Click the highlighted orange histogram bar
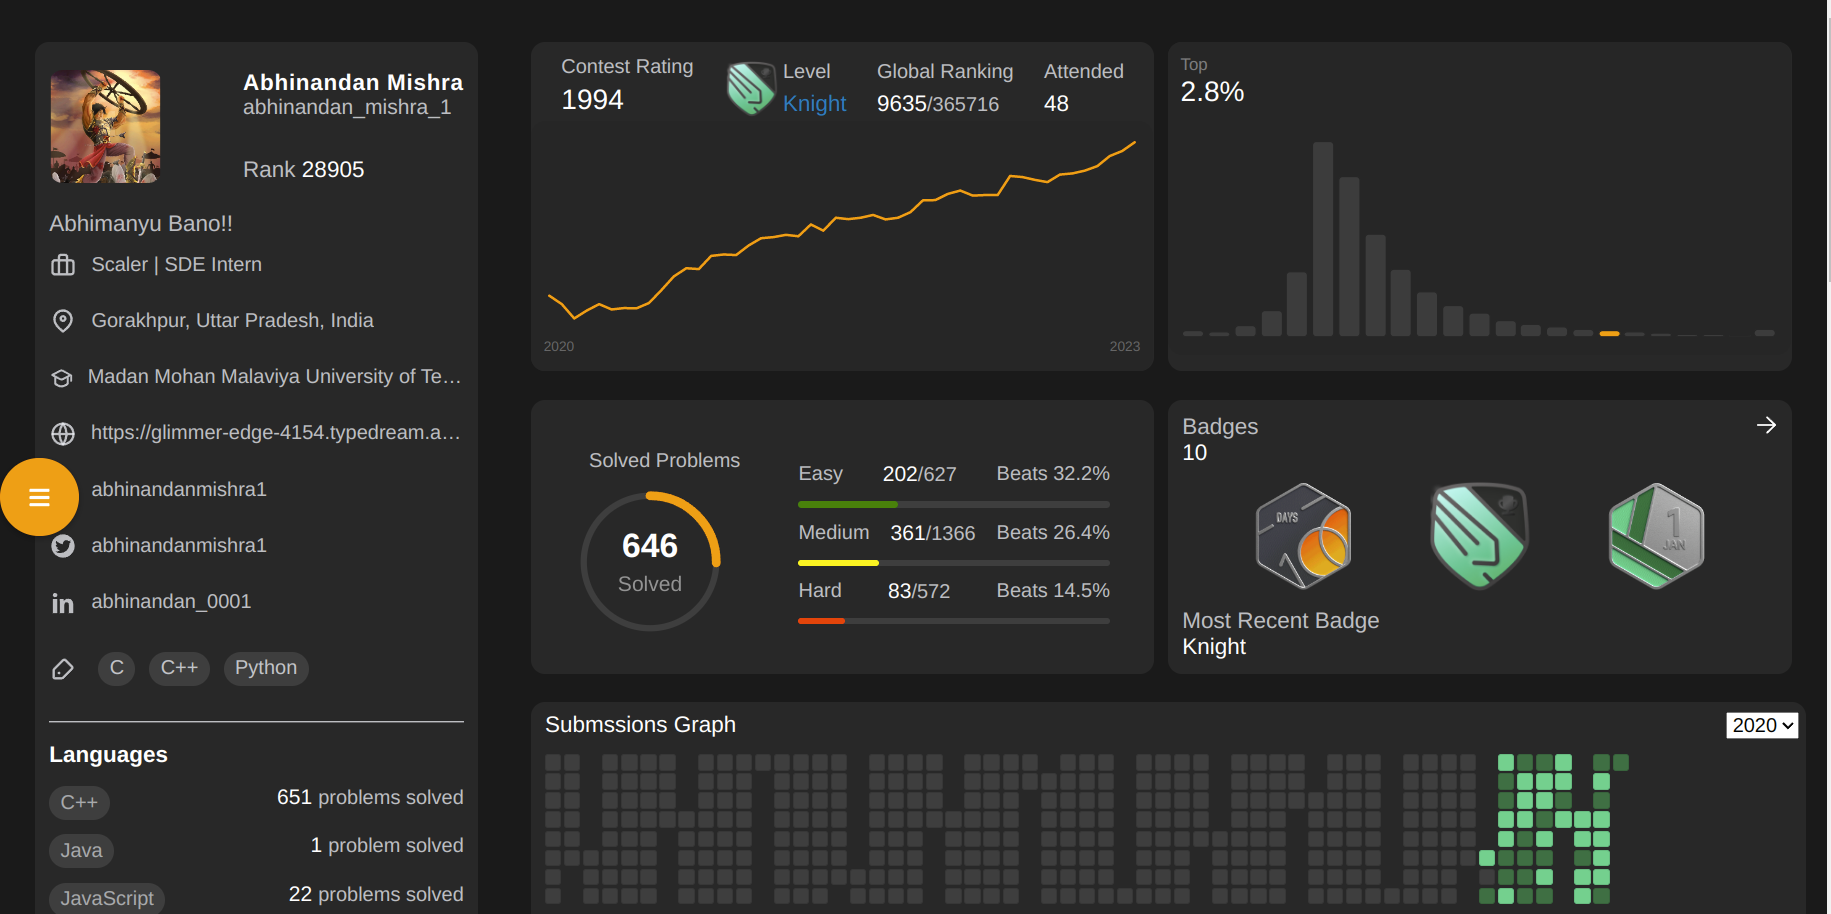This screenshot has width=1831, height=914. point(1609,333)
